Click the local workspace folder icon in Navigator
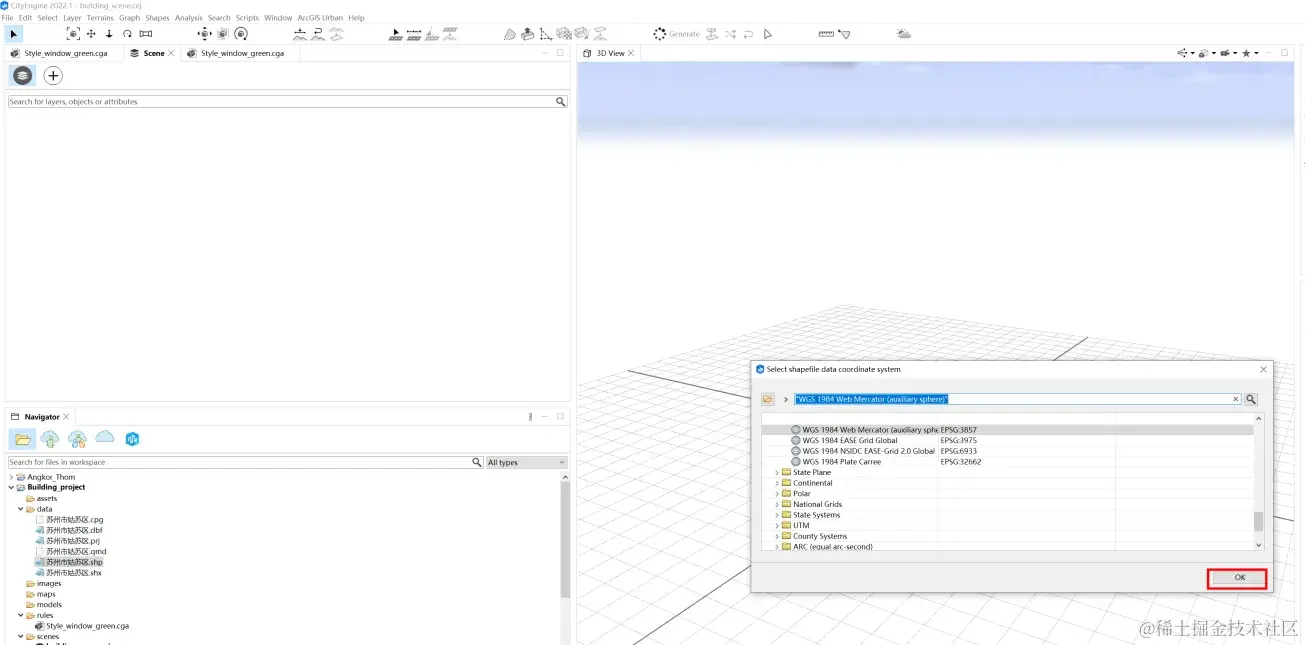This screenshot has height=645, width=1305. (22, 439)
